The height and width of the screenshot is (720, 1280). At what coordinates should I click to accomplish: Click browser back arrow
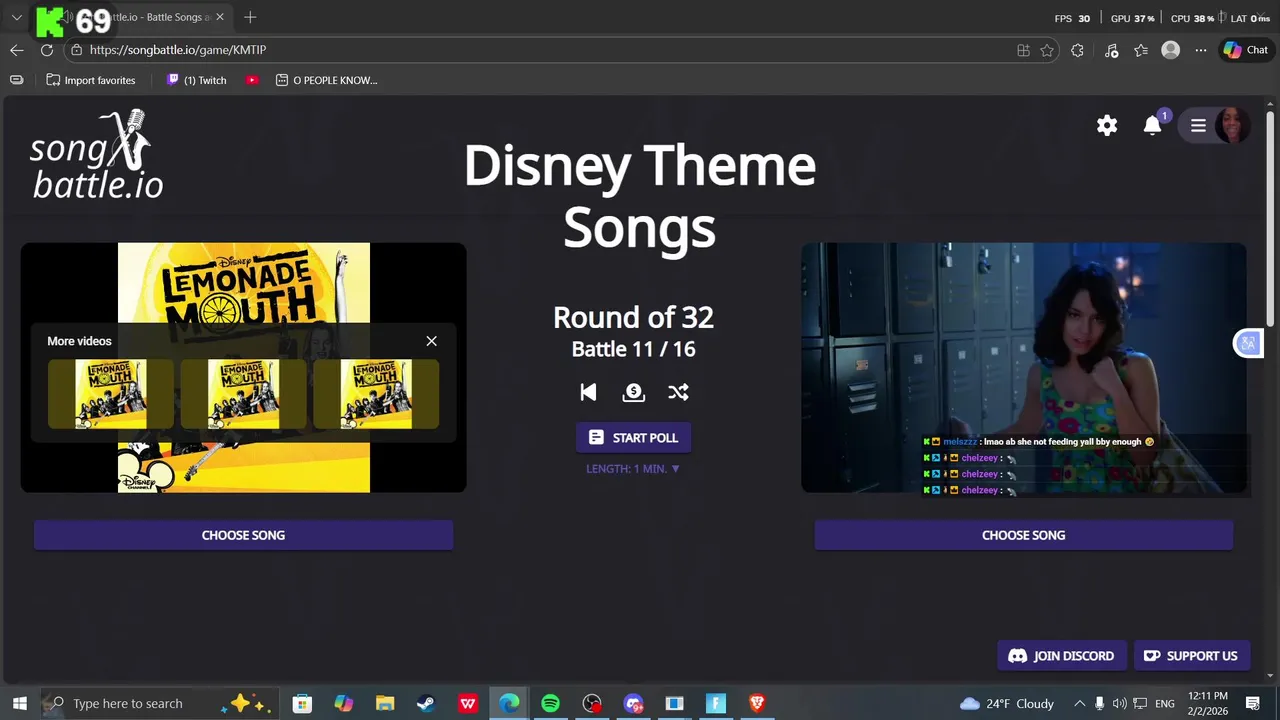click(17, 50)
